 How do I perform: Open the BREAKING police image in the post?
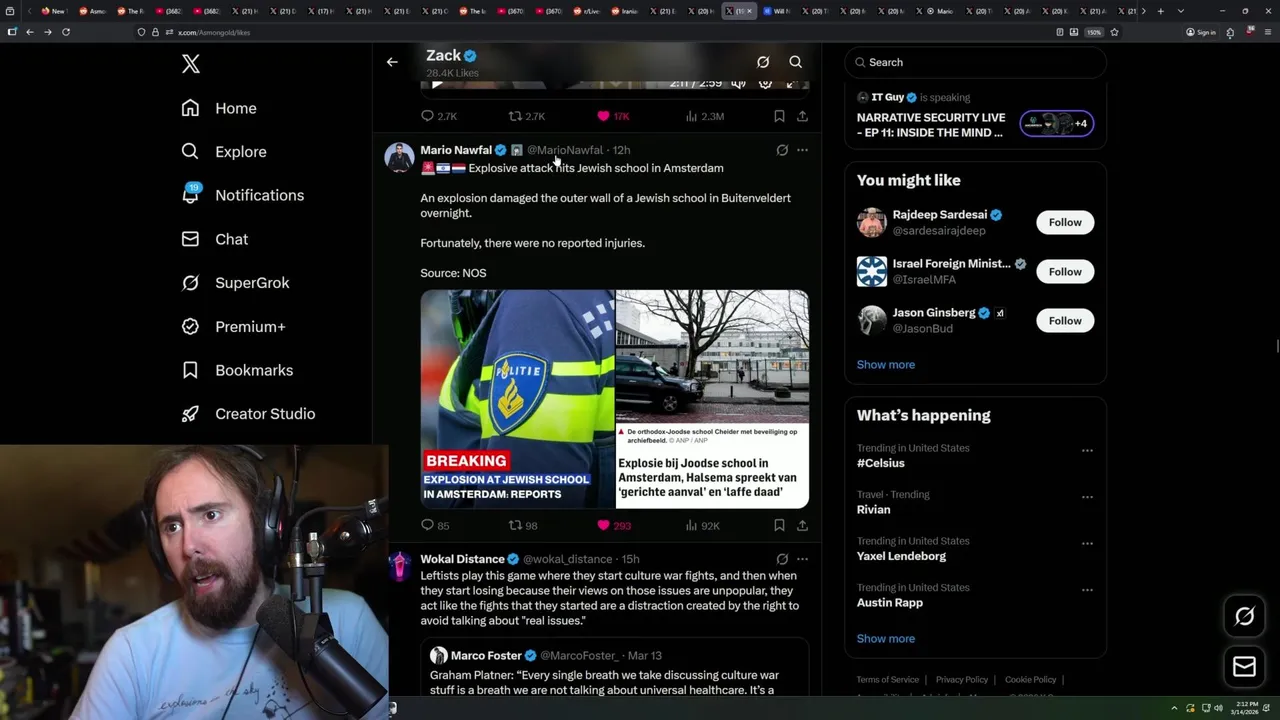(517, 399)
